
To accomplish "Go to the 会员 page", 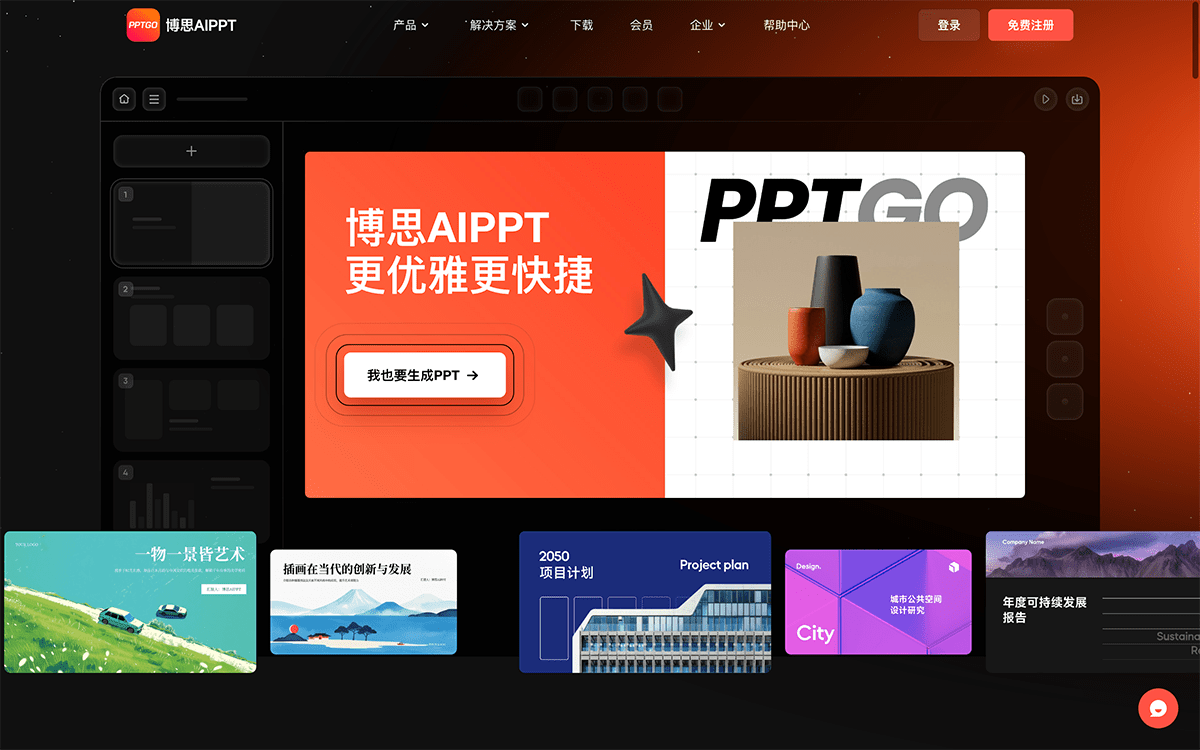I will pos(641,25).
